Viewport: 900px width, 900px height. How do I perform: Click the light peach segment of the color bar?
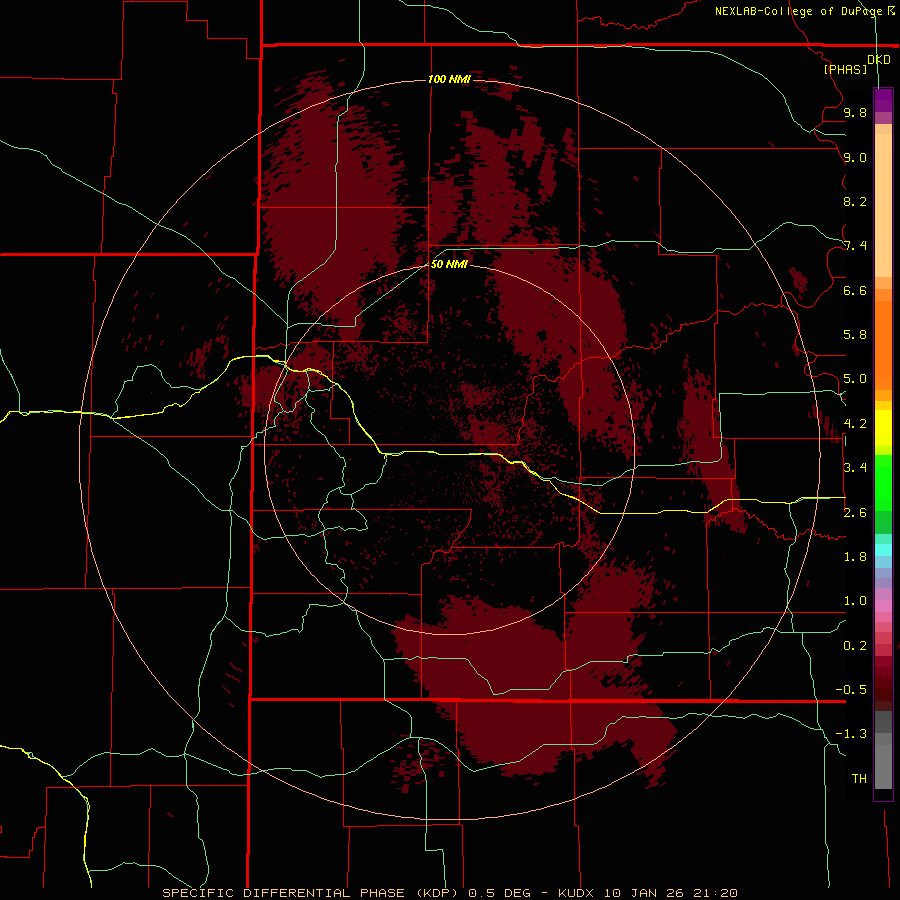point(883,205)
